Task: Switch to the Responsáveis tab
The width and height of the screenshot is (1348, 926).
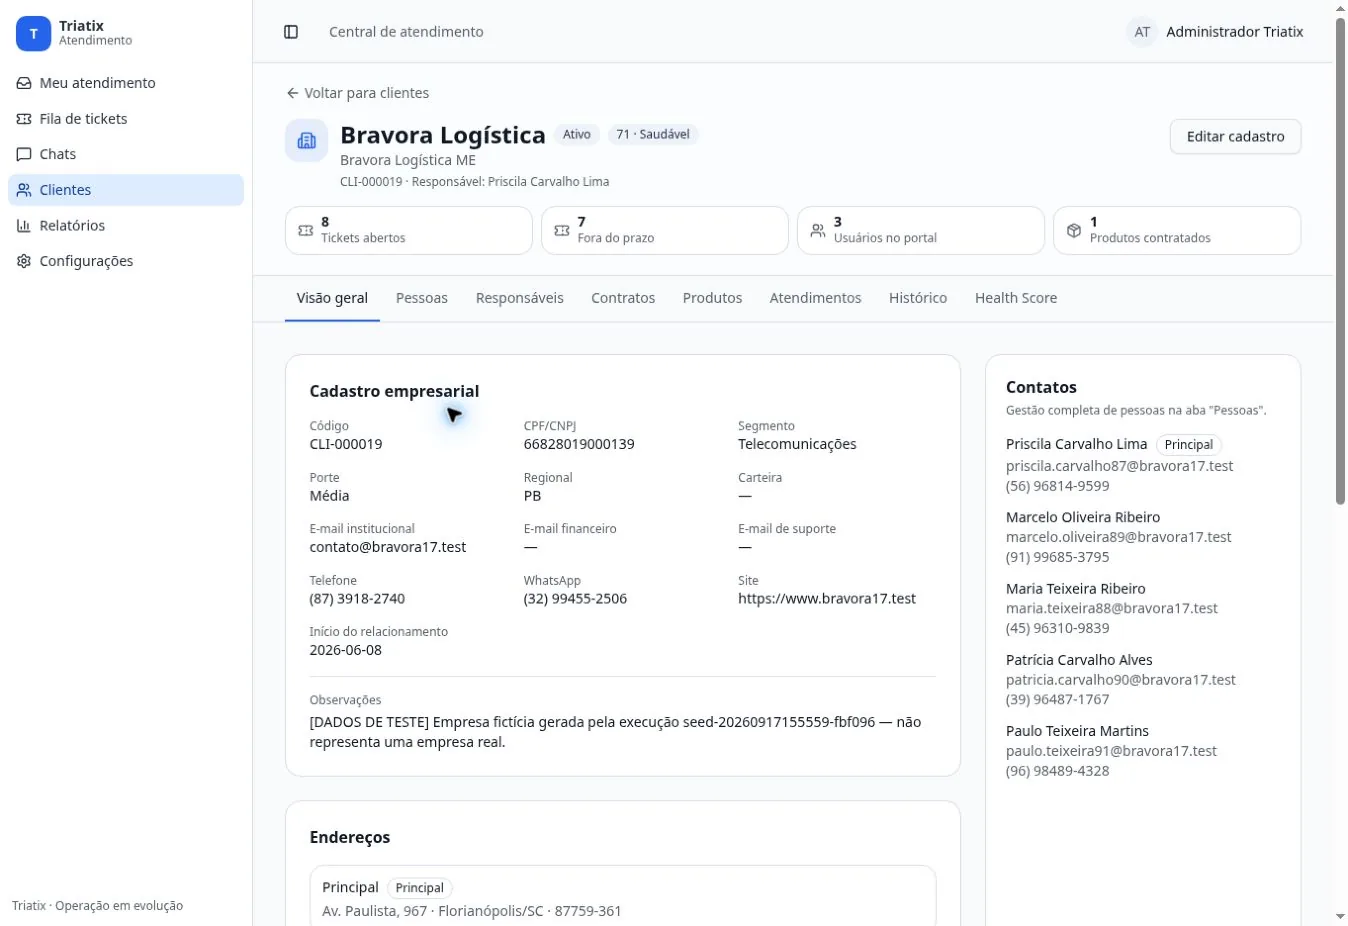Action: (520, 298)
